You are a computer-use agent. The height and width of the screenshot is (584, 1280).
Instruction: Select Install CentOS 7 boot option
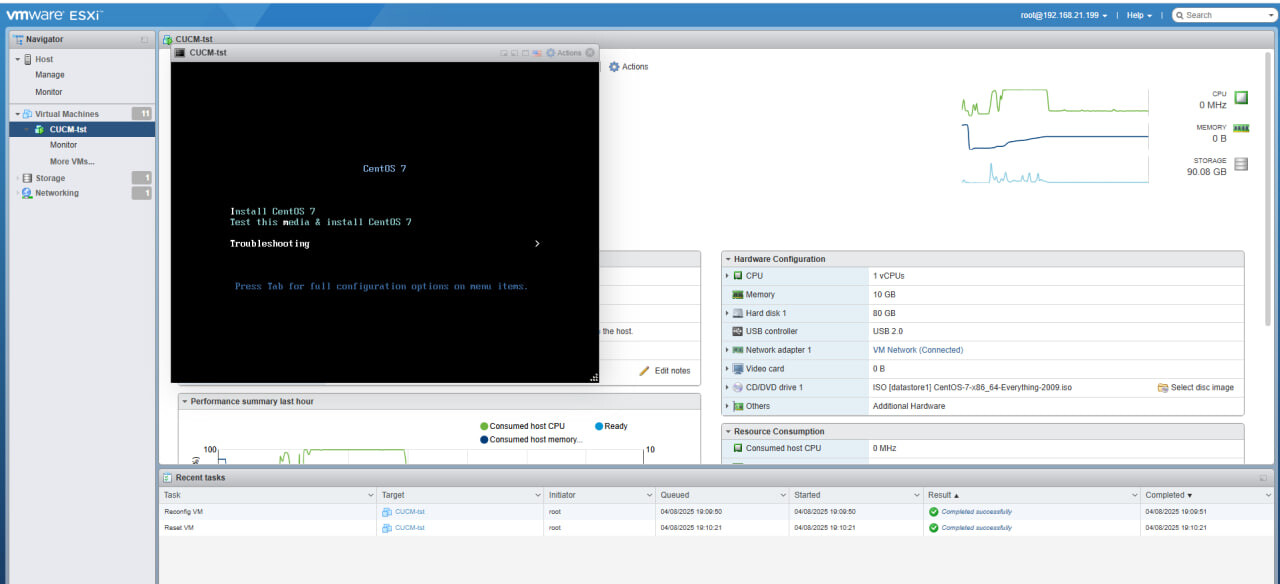point(273,211)
